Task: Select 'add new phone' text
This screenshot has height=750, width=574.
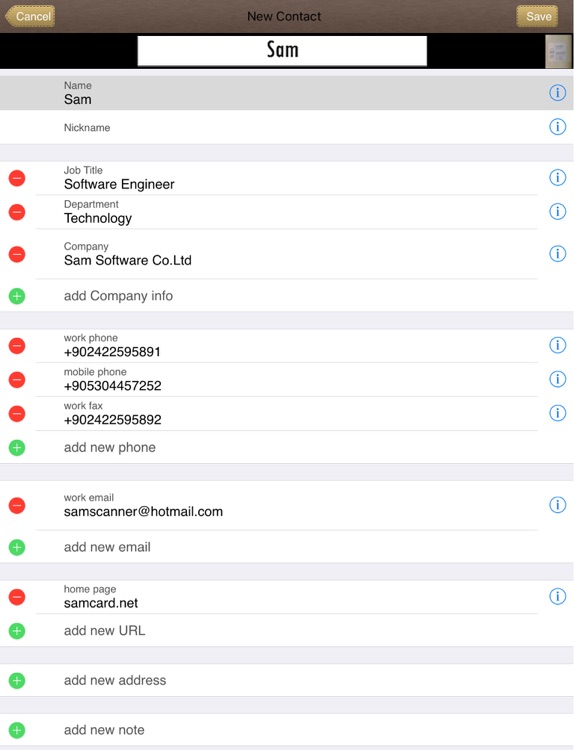Action: [110, 447]
